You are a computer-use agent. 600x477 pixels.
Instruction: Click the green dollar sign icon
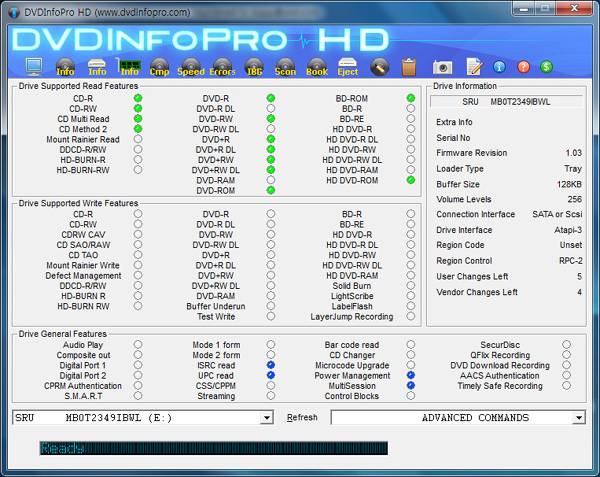click(x=546, y=67)
